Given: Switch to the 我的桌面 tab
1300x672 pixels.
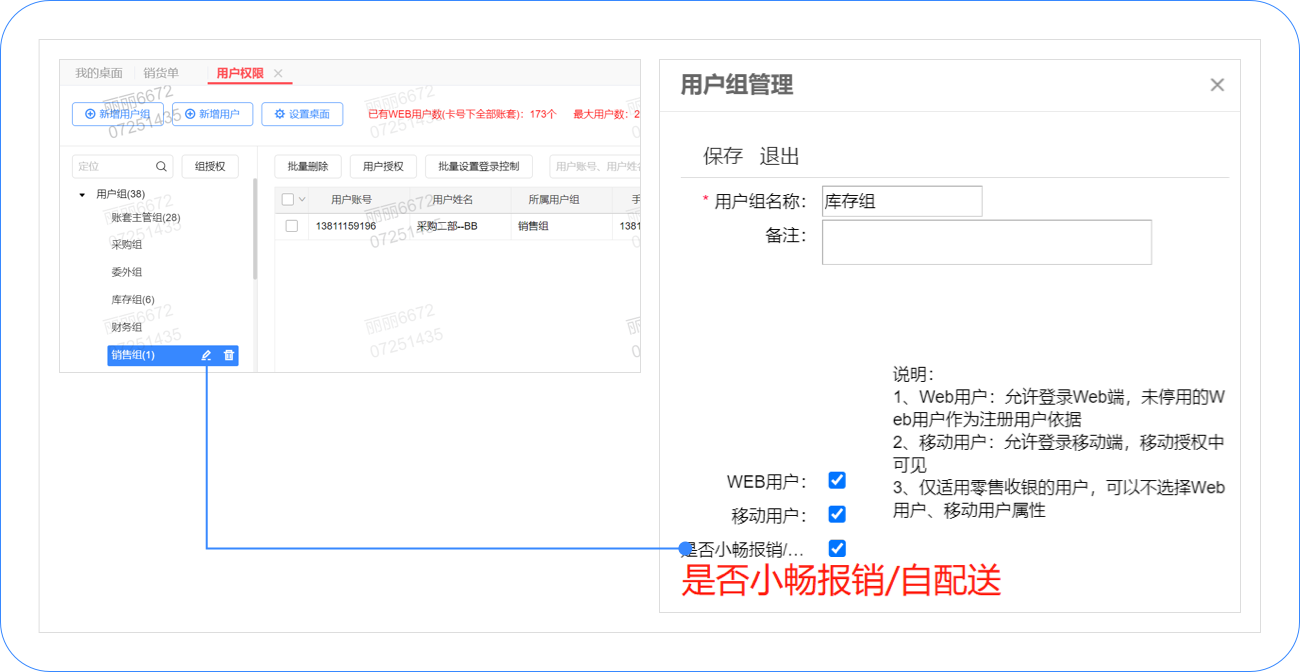Looking at the screenshot, I should (x=99, y=73).
